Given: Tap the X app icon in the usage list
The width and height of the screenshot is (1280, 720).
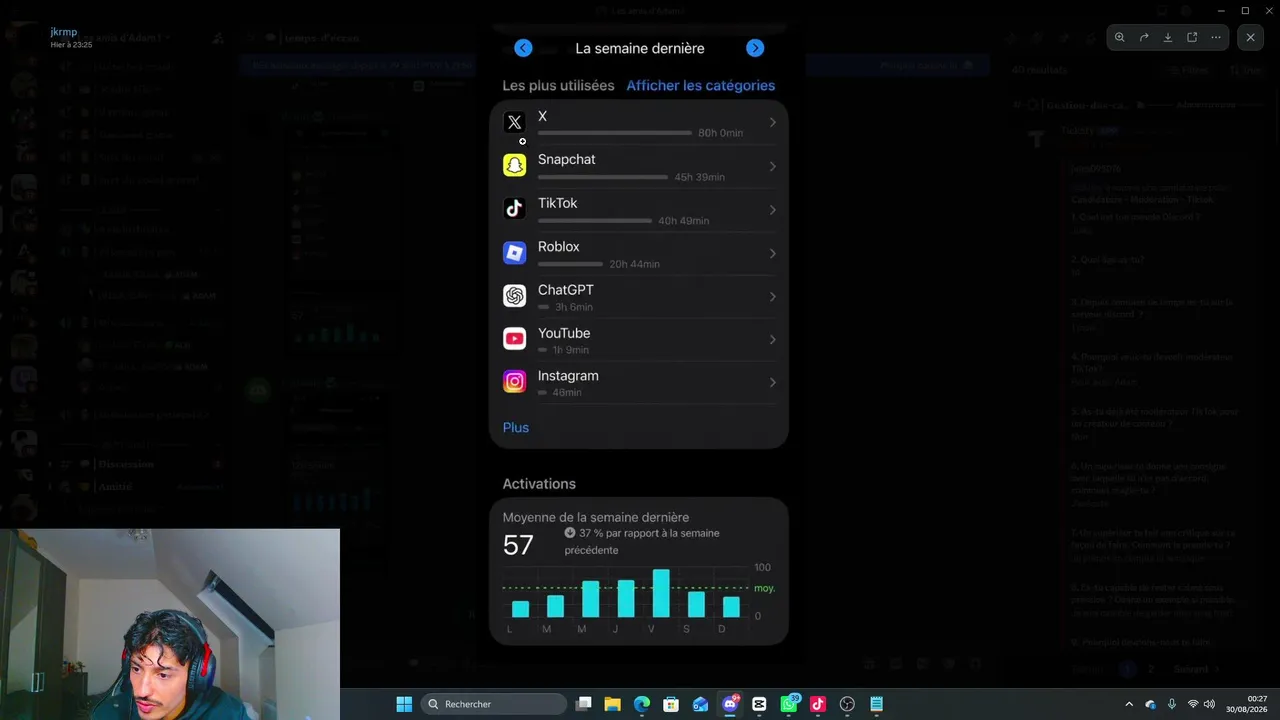Looking at the screenshot, I should (514, 123).
